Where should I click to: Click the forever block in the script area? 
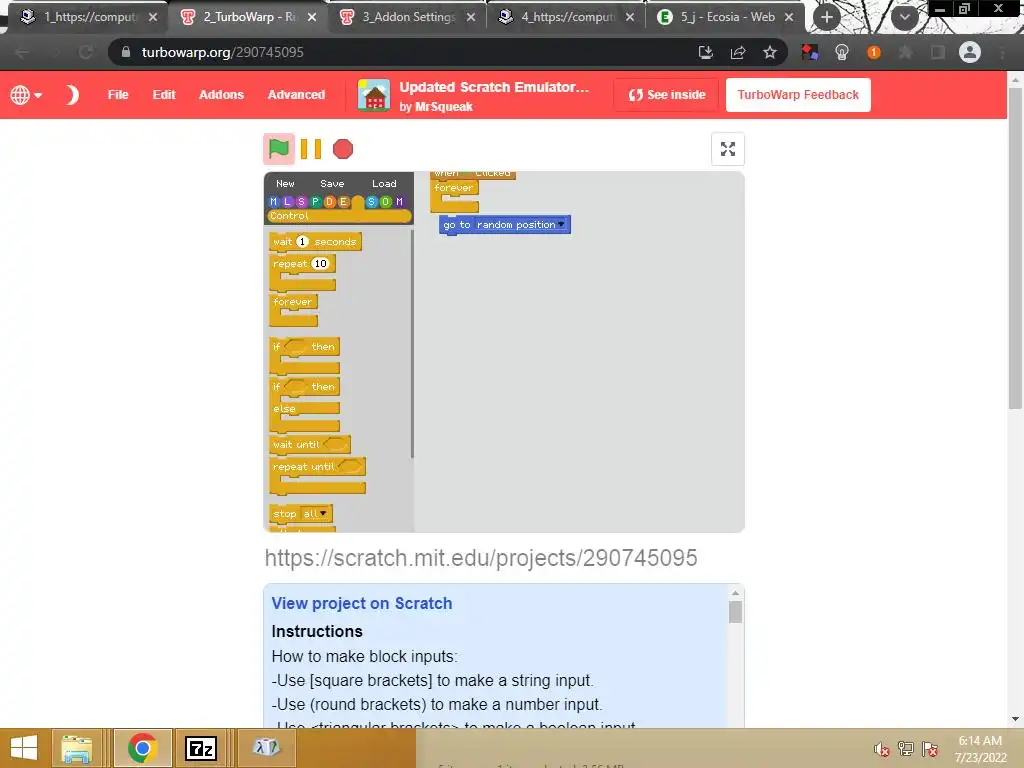point(454,196)
